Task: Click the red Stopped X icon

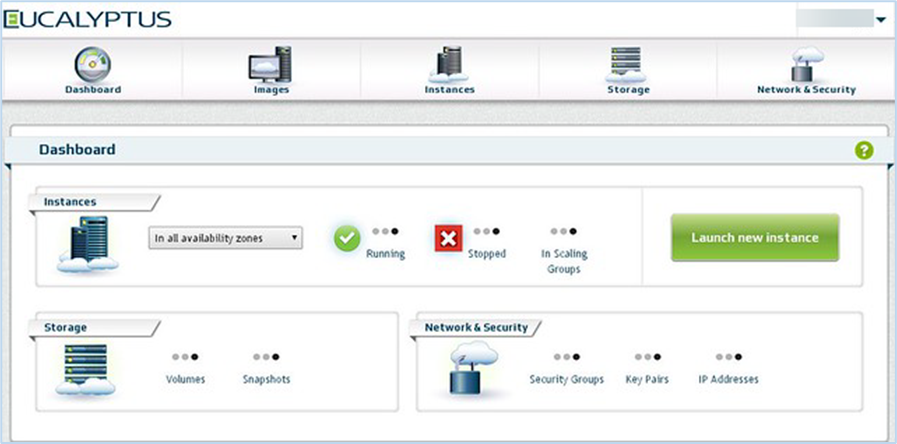Action: (448, 238)
